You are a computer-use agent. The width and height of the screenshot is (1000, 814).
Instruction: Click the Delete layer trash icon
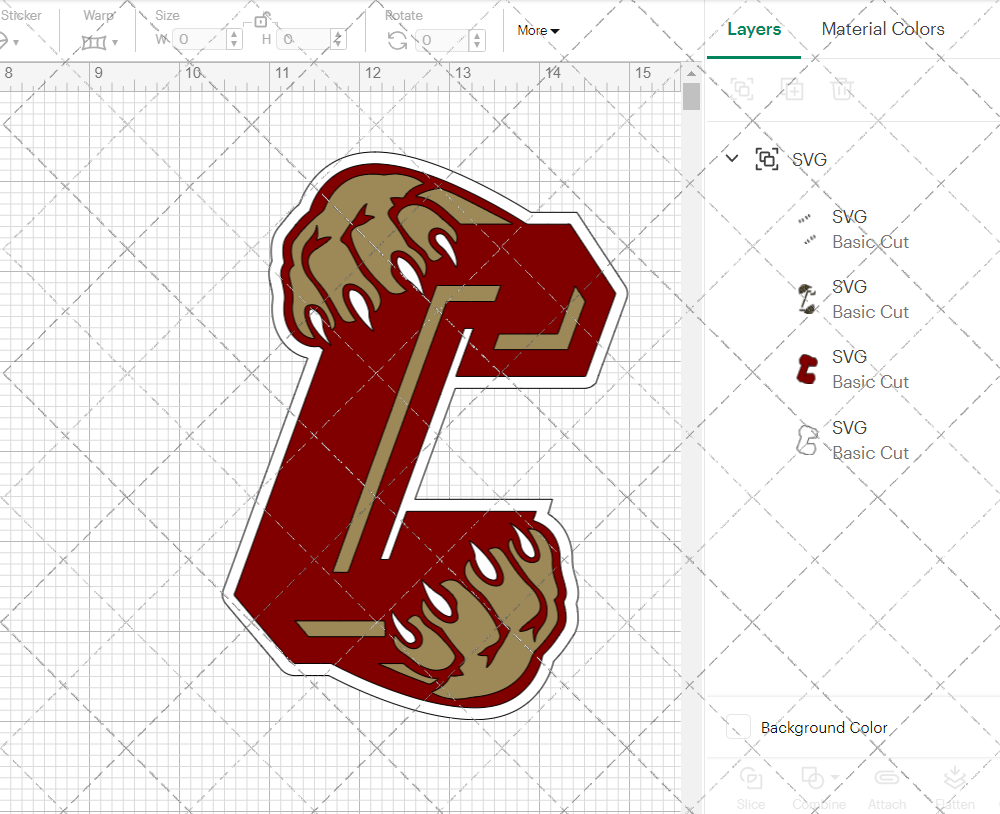click(842, 89)
